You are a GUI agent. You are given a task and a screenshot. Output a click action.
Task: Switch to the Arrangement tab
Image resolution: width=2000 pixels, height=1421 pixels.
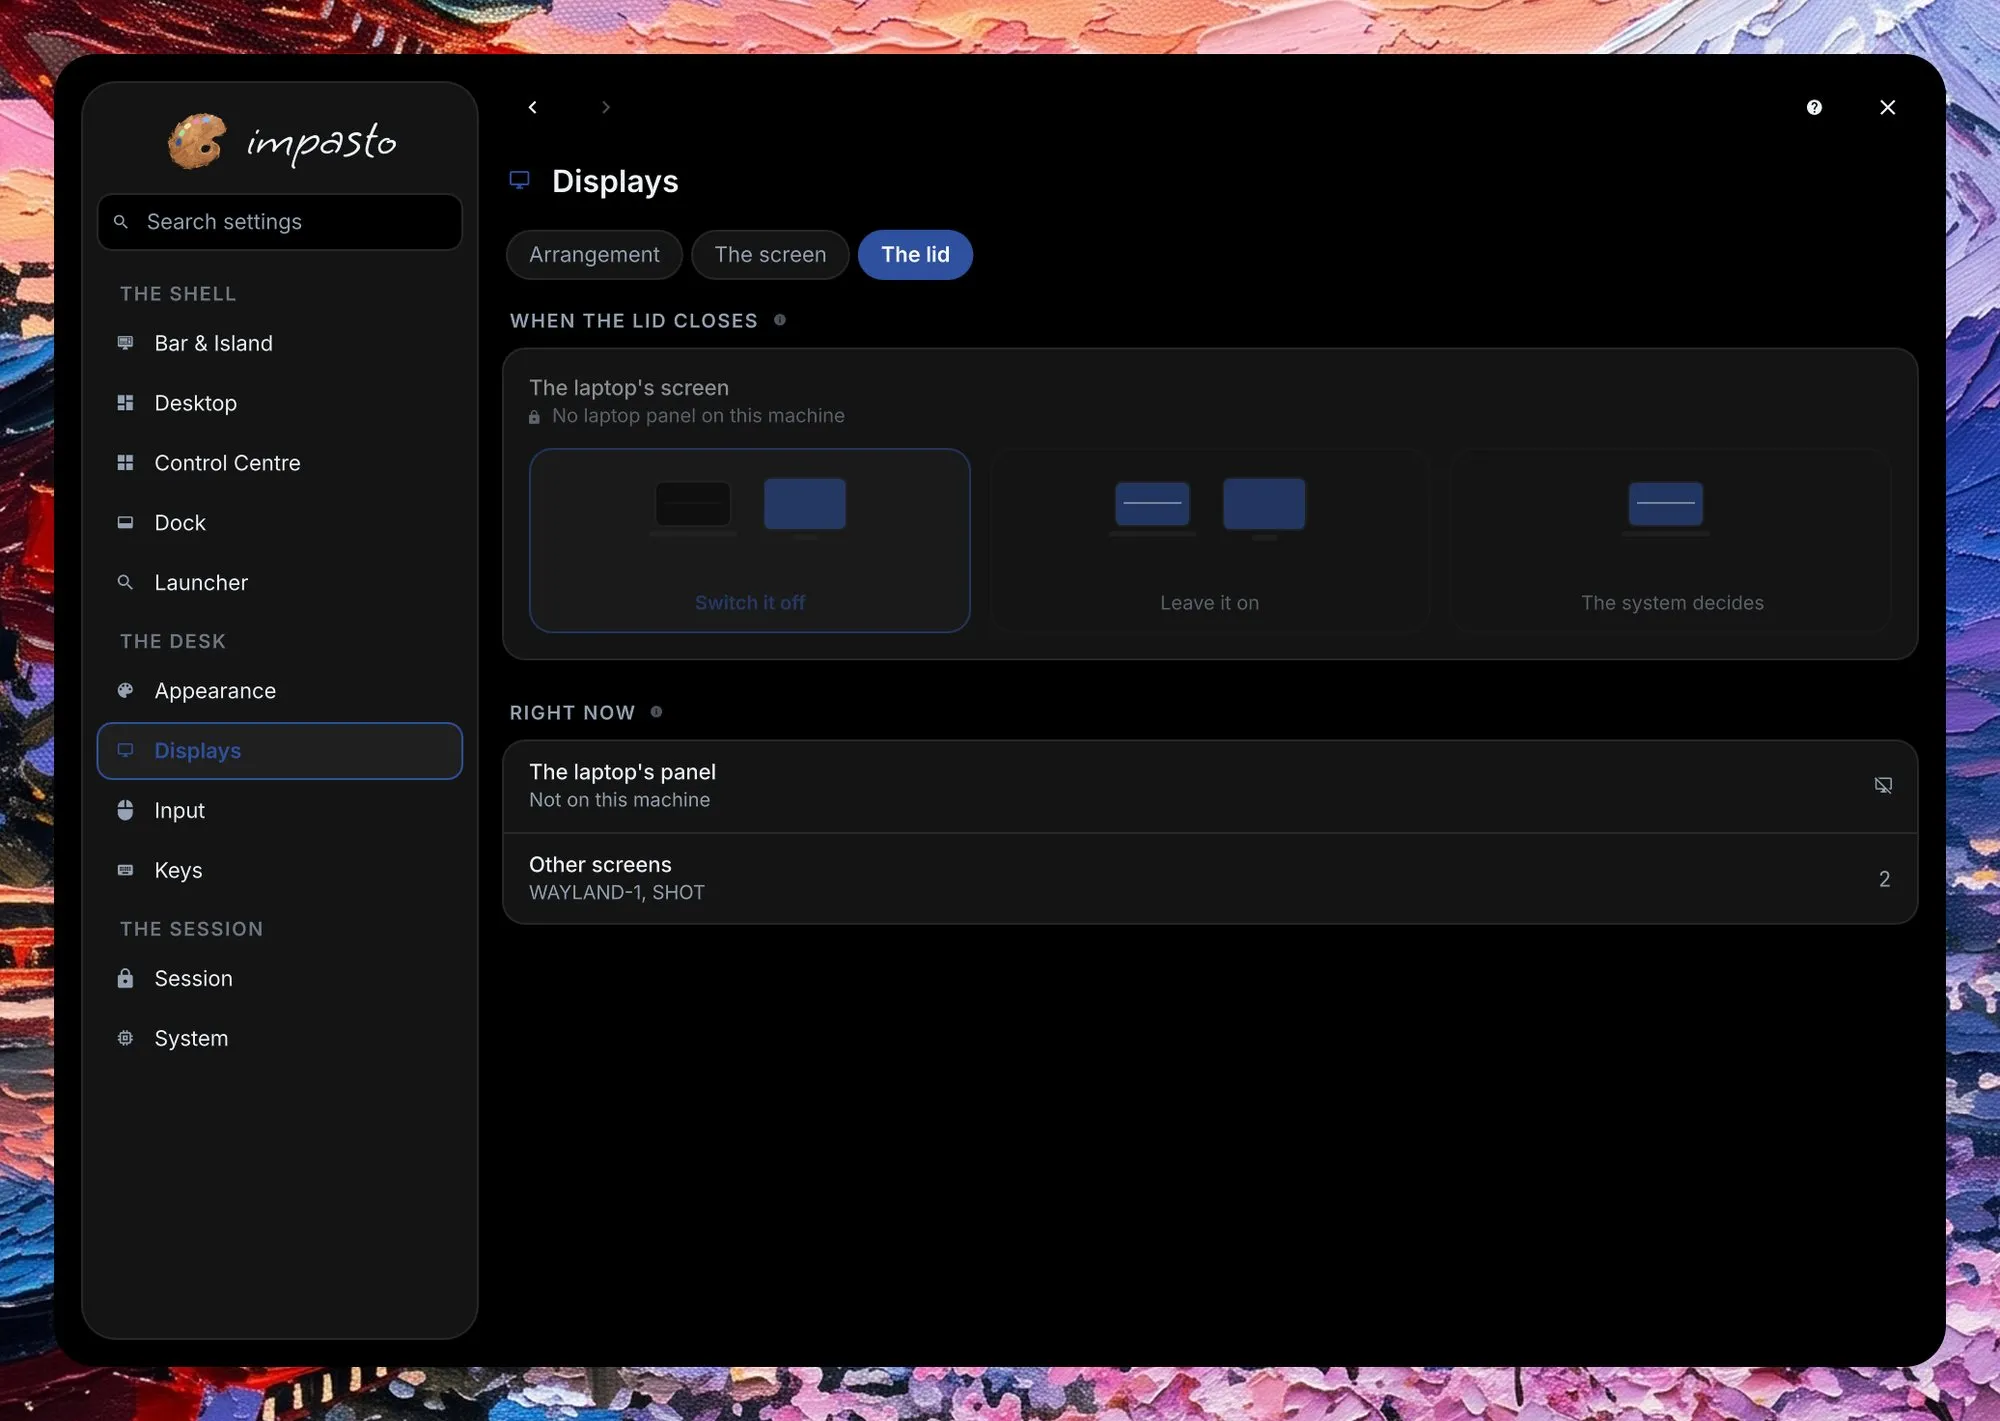tap(594, 255)
